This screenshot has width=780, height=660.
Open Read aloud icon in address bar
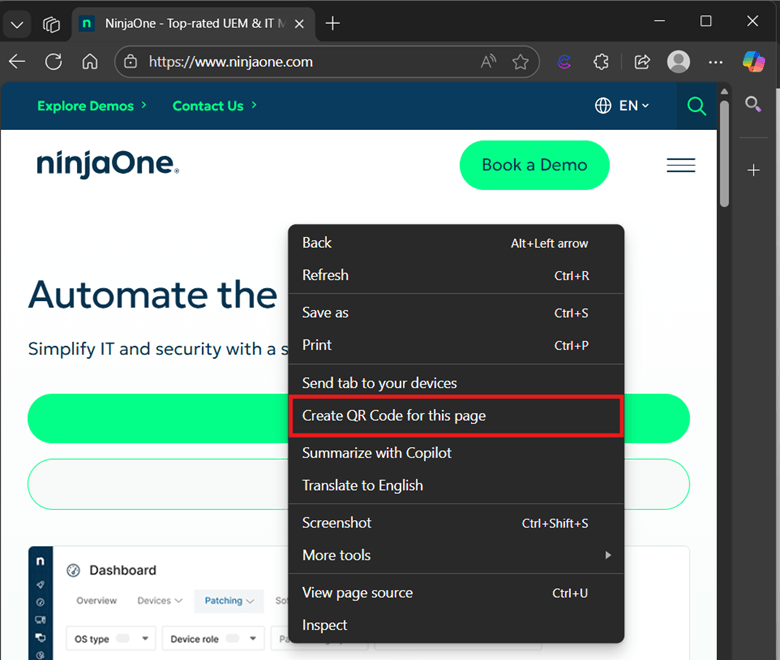(488, 62)
